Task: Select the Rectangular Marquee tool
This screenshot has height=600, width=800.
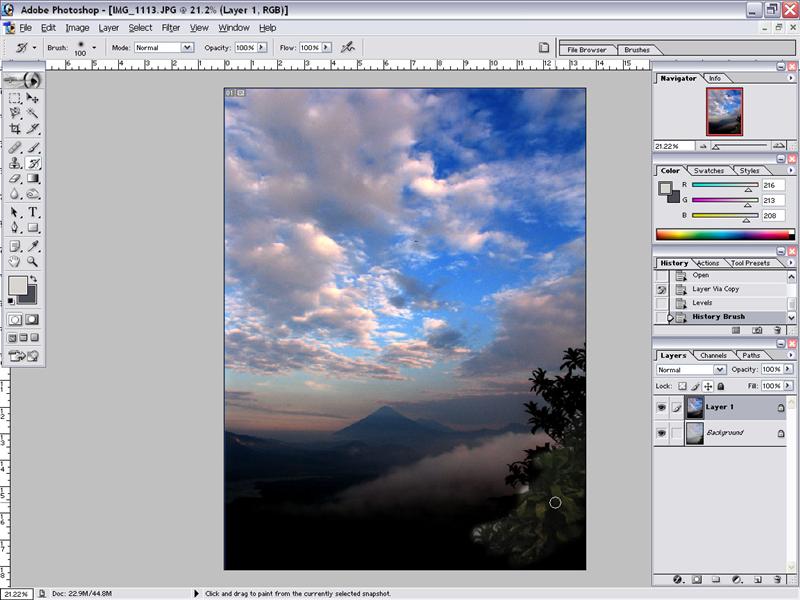Action: coord(15,98)
